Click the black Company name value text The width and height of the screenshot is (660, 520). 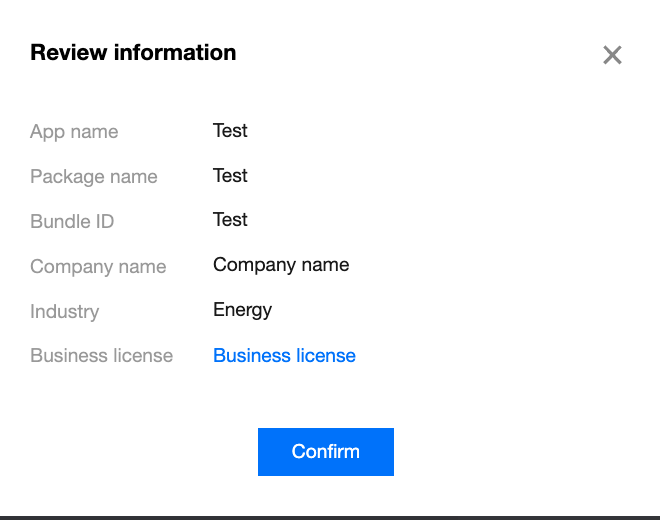[x=281, y=265]
